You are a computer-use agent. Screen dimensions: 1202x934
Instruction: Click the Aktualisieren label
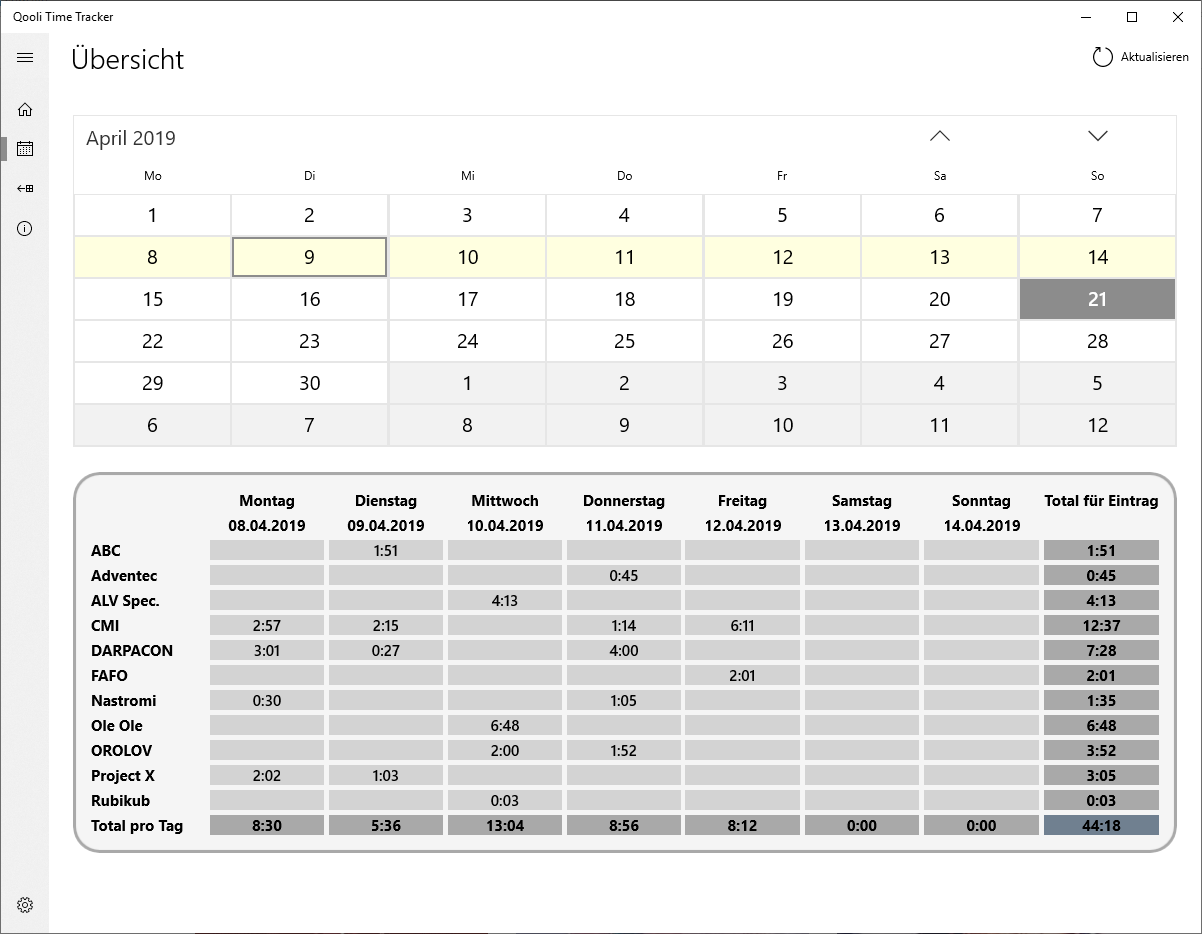click(1154, 57)
